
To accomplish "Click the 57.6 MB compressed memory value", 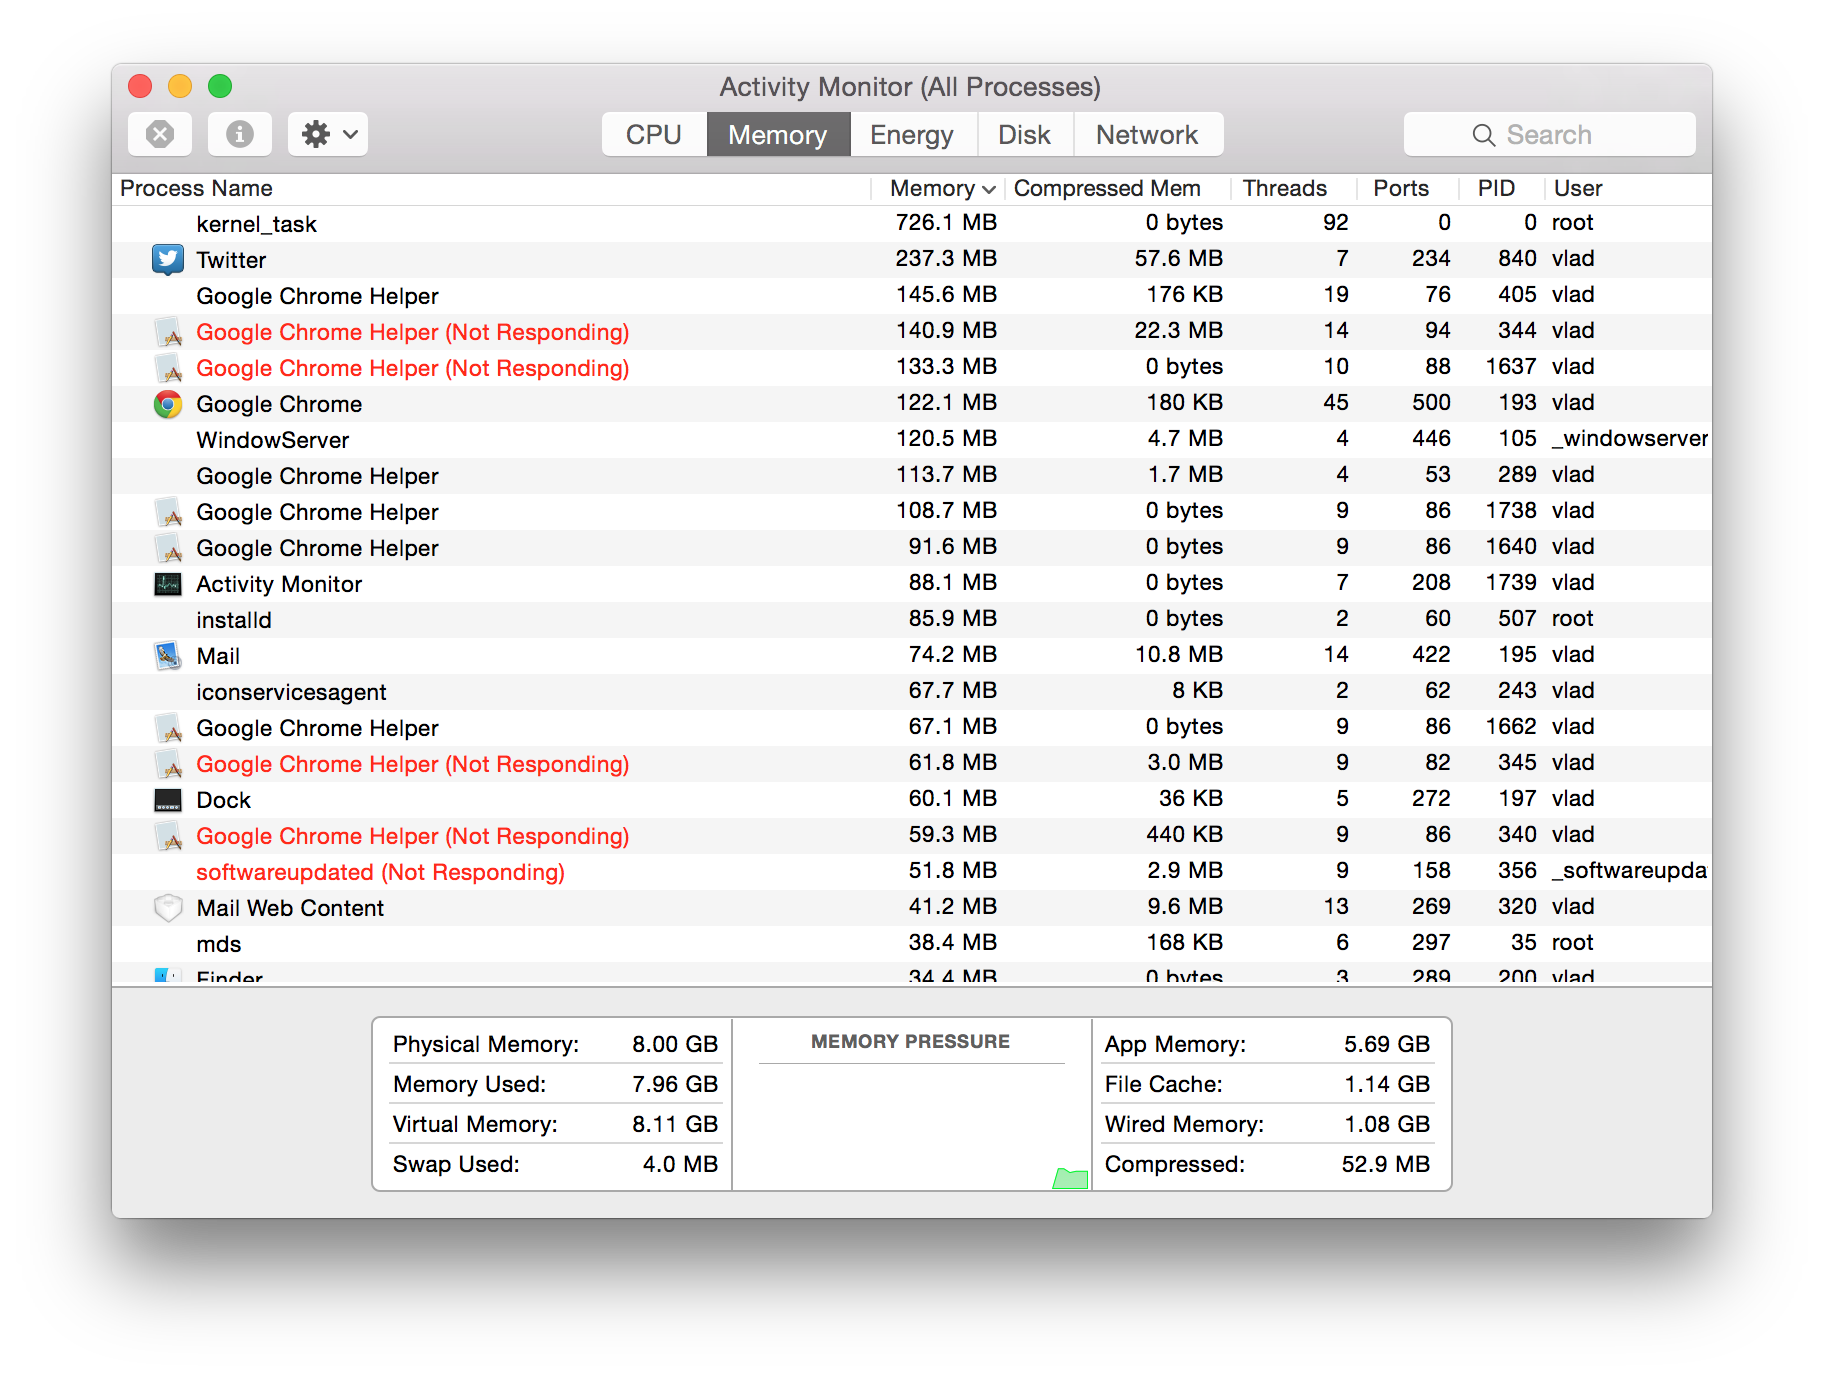I will point(1178,258).
